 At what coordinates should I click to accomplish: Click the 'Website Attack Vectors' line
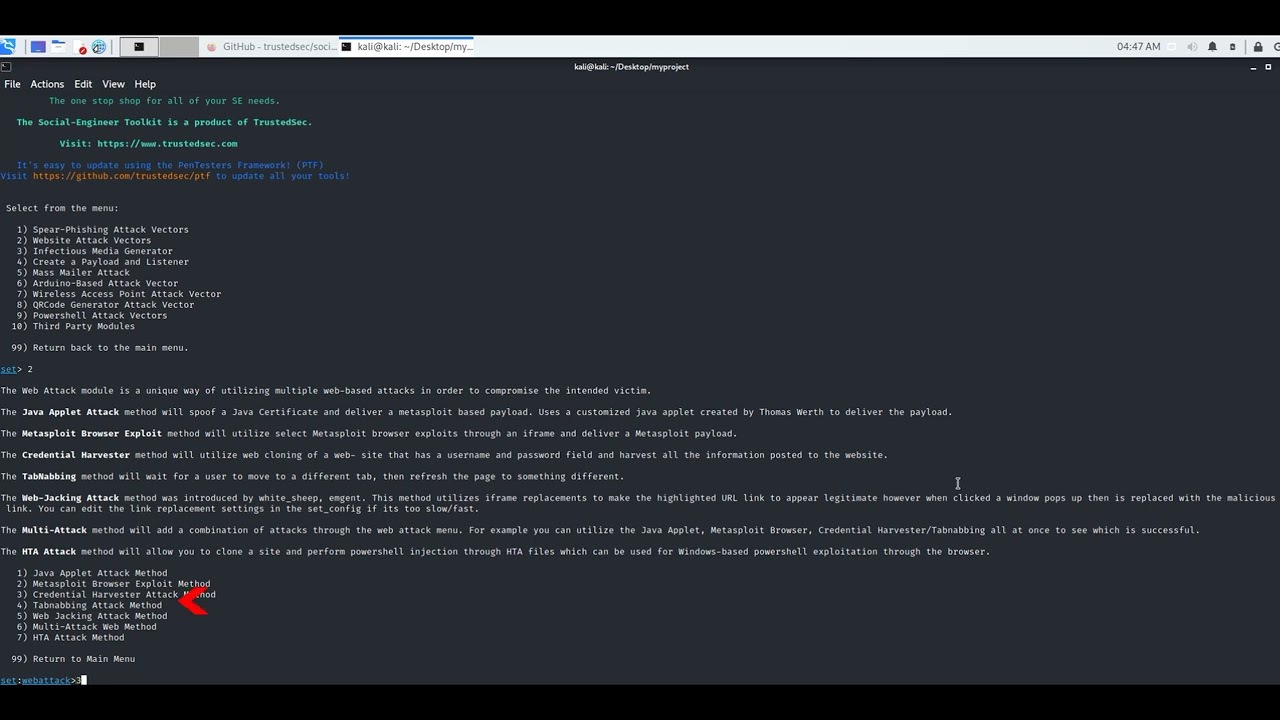[84, 241]
